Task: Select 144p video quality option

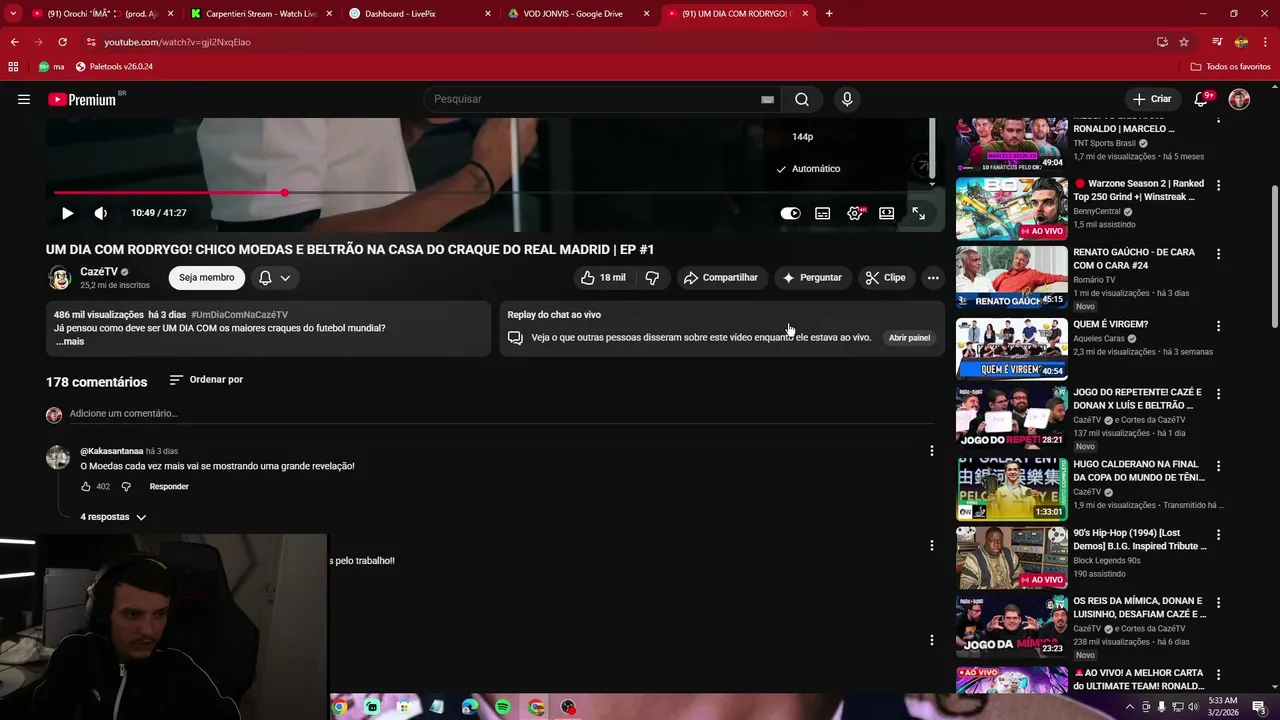Action: point(802,137)
